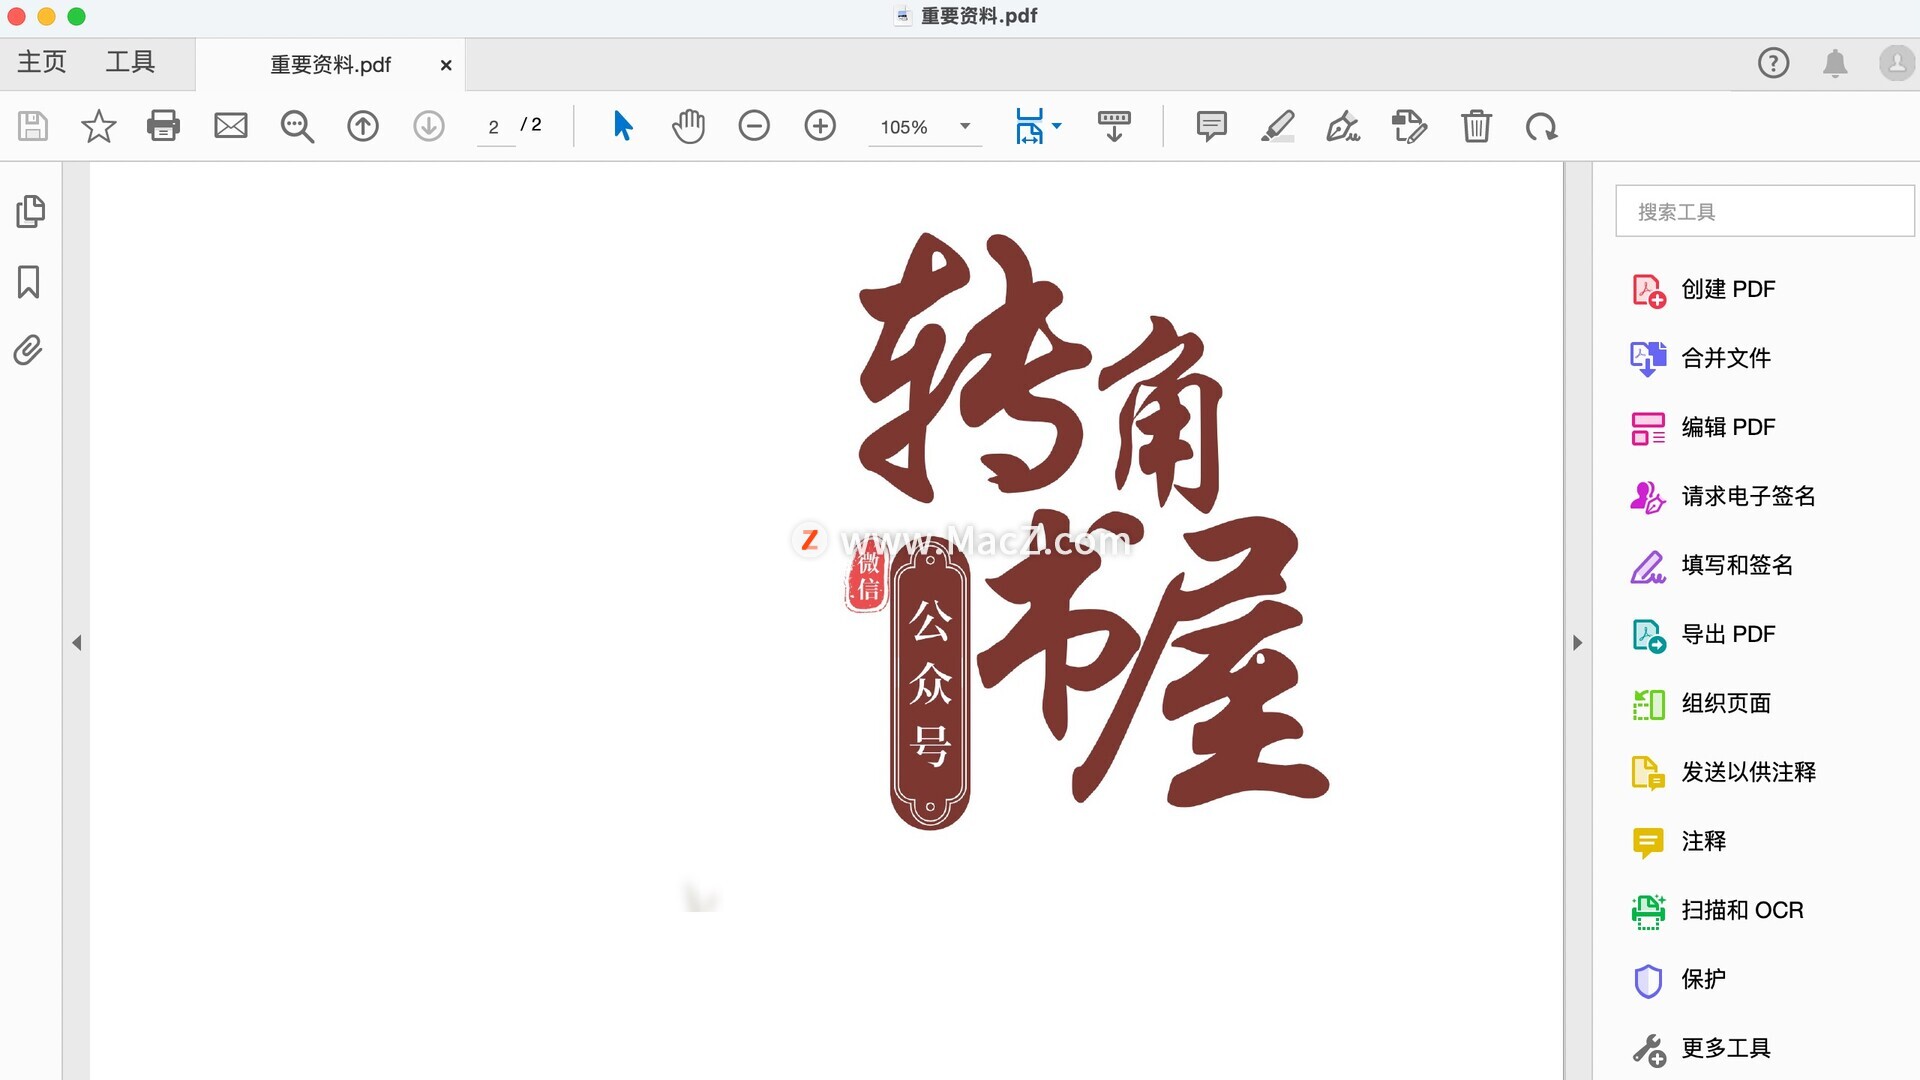Open the help question mark
This screenshot has width=1920, height=1080.
[x=1773, y=63]
